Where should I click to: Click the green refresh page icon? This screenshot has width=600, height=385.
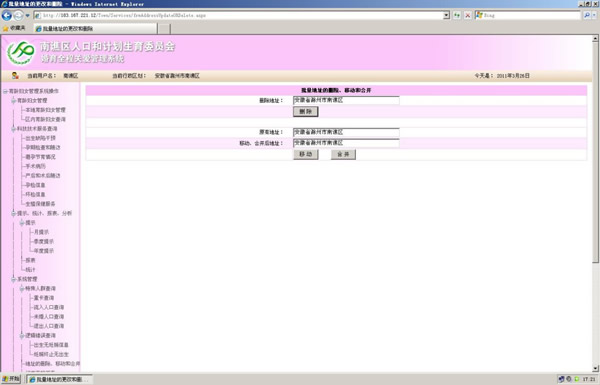(x=457, y=15)
